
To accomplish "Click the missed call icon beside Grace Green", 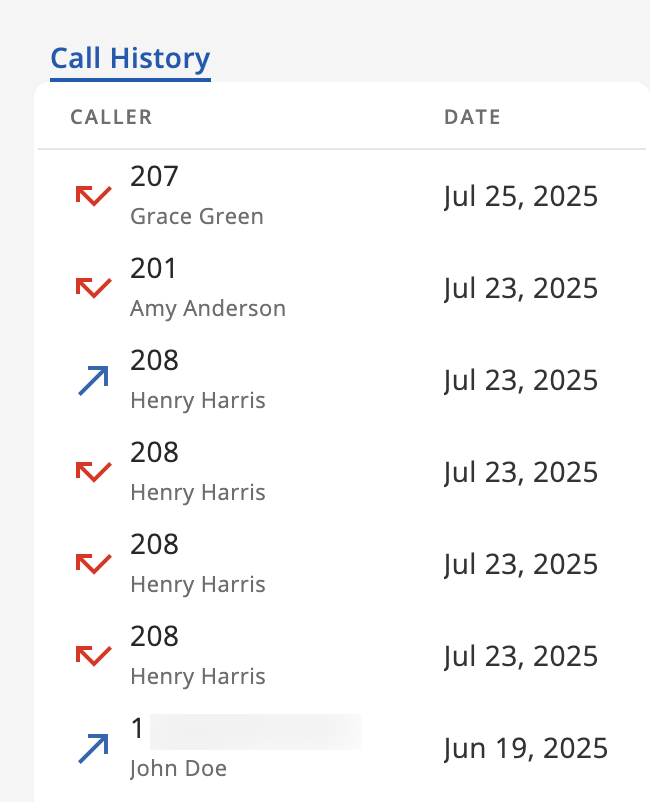I will coord(93,196).
